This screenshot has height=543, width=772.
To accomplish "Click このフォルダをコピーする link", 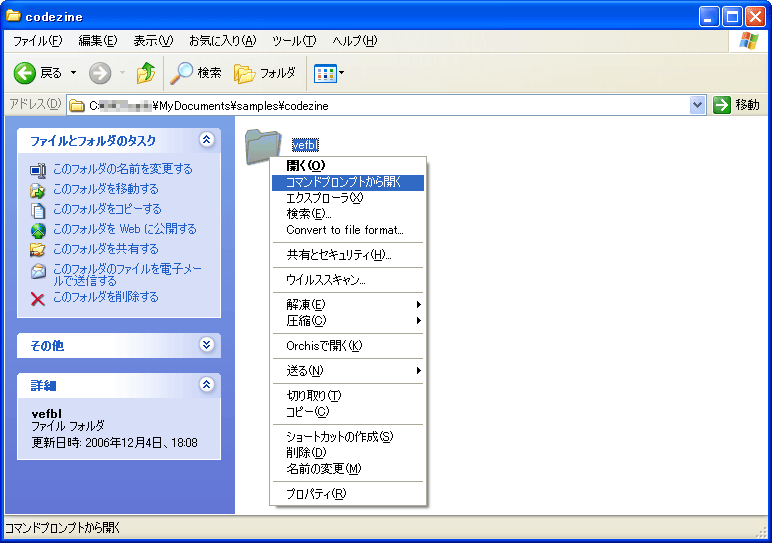I will point(107,209).
